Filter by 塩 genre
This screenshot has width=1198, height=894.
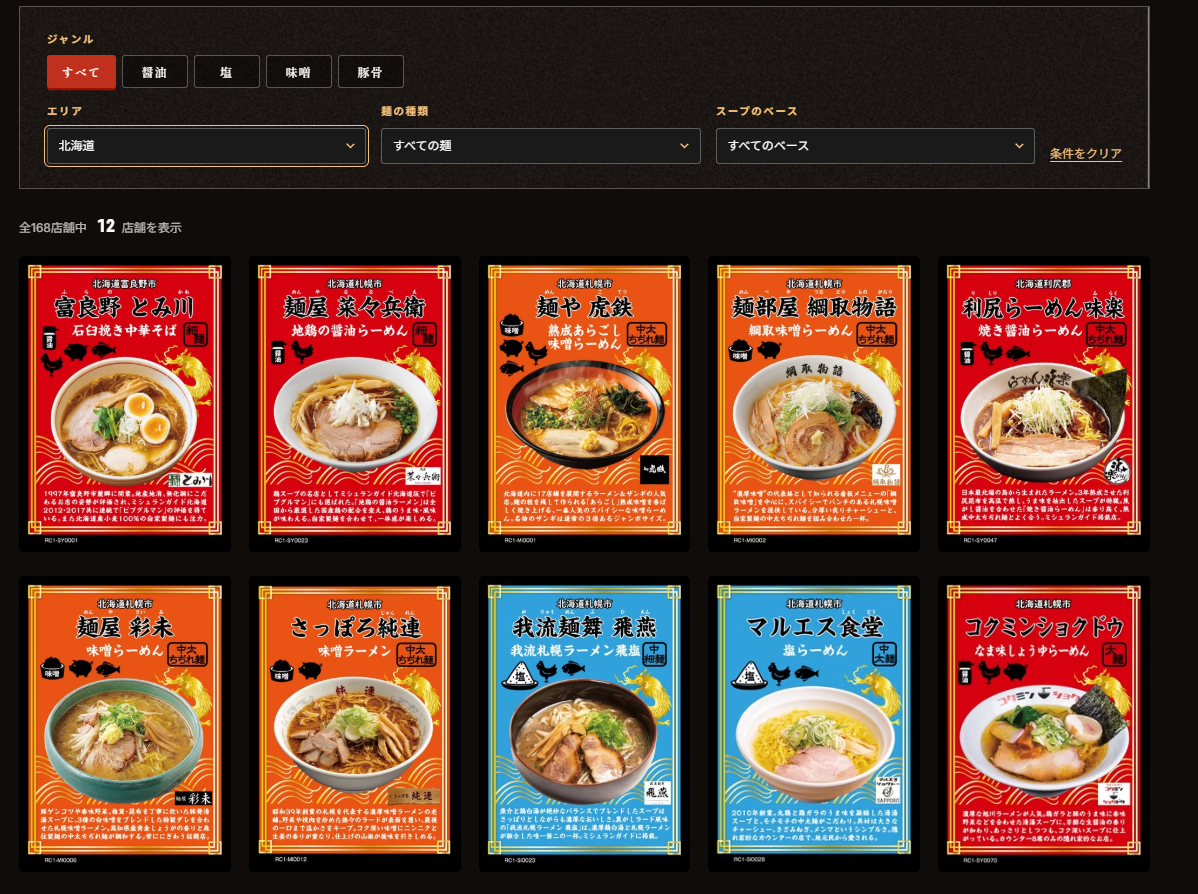pos(226,72)
